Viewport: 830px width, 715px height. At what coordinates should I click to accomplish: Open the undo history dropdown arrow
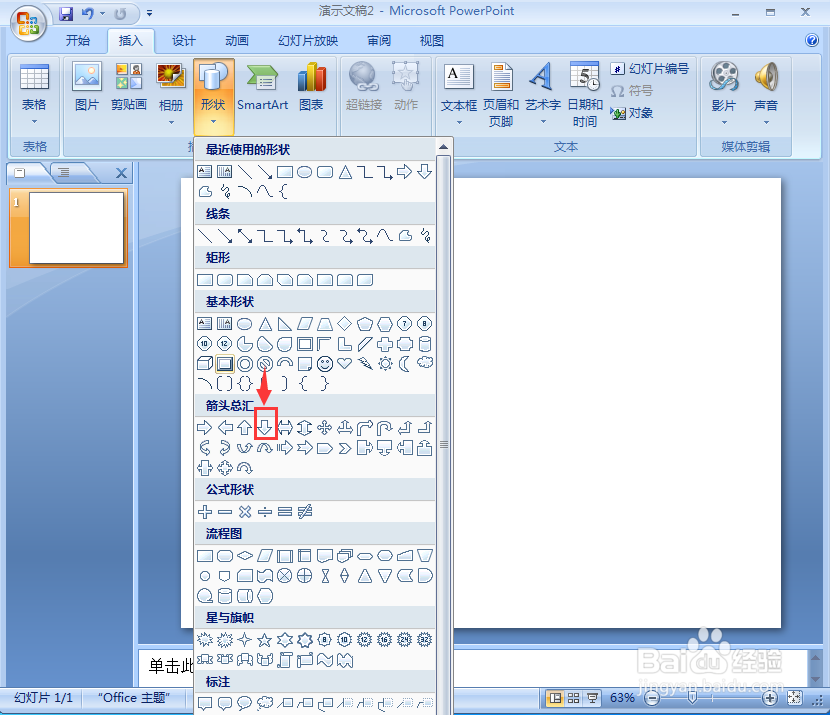102,13
